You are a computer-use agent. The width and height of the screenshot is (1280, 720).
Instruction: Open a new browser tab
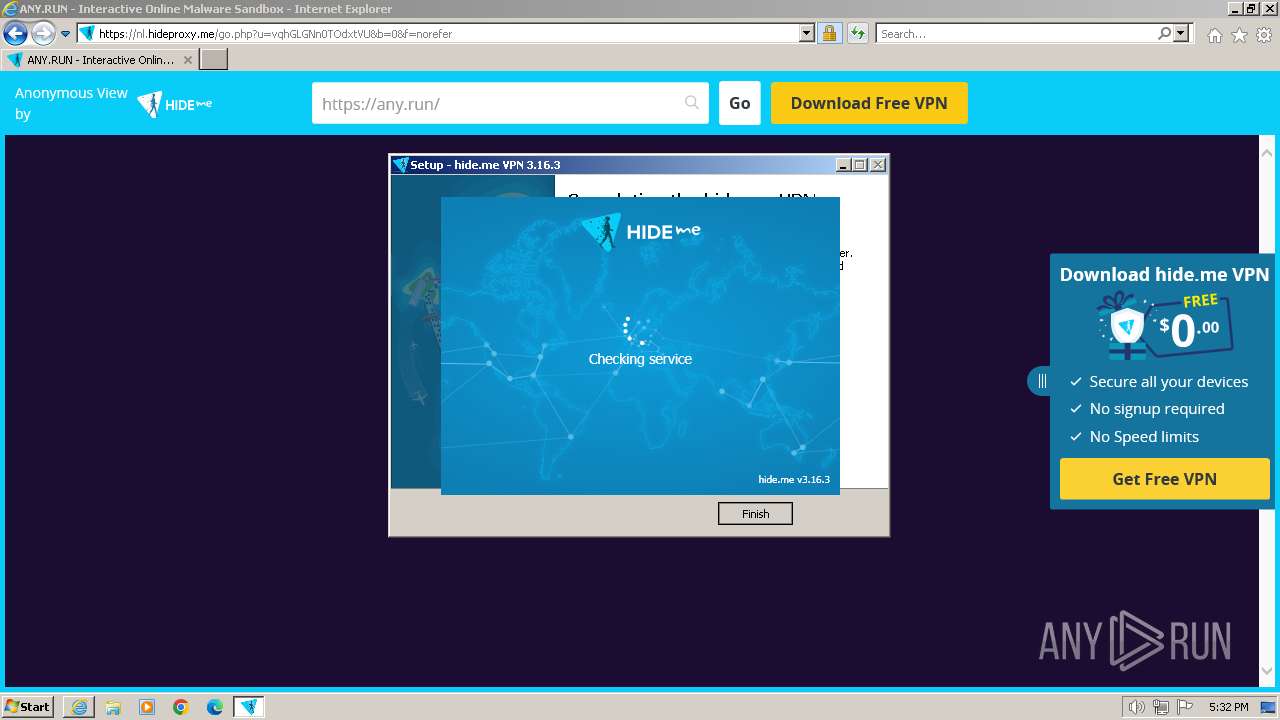point(214,60)
